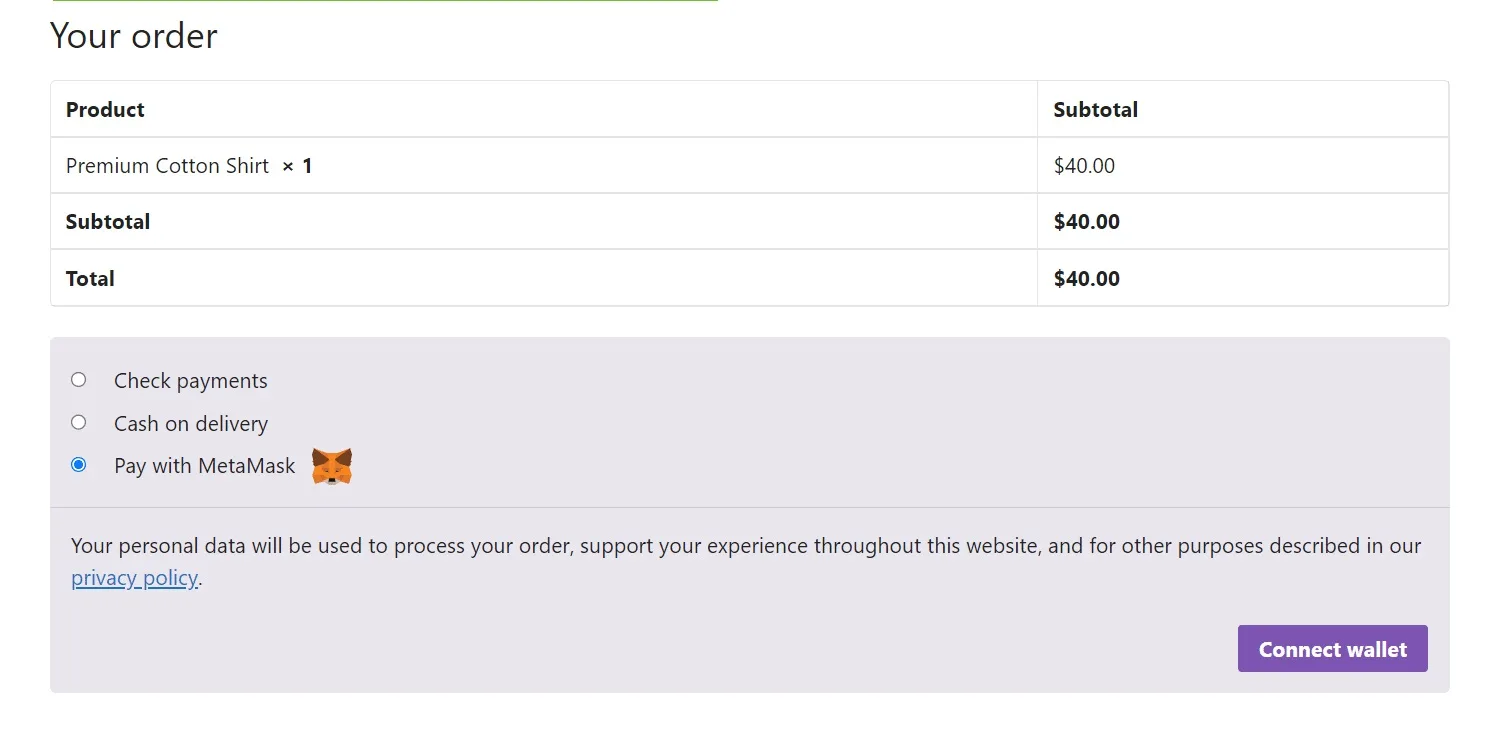Select Cash on delivery option
1496x740 pixels.
pyautogui.click(x=78, y=422)
